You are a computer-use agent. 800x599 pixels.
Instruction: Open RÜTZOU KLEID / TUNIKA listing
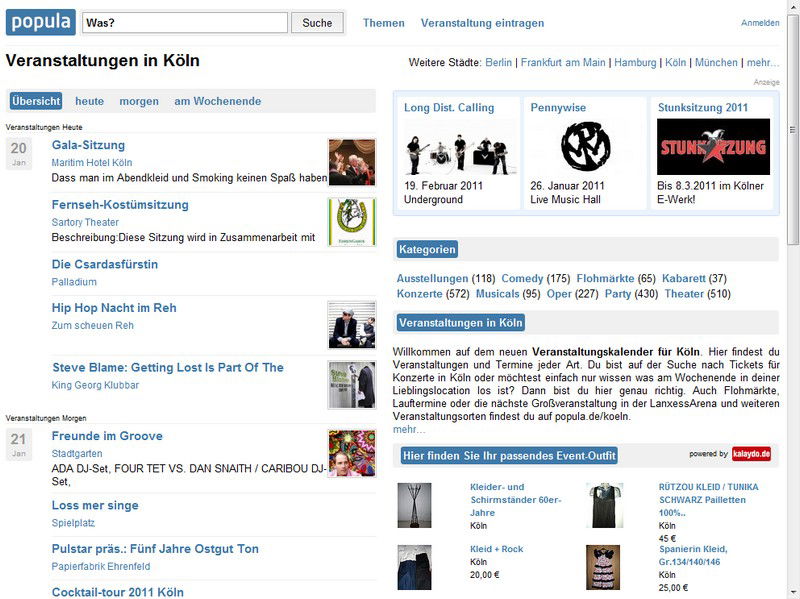coord(709,500)
